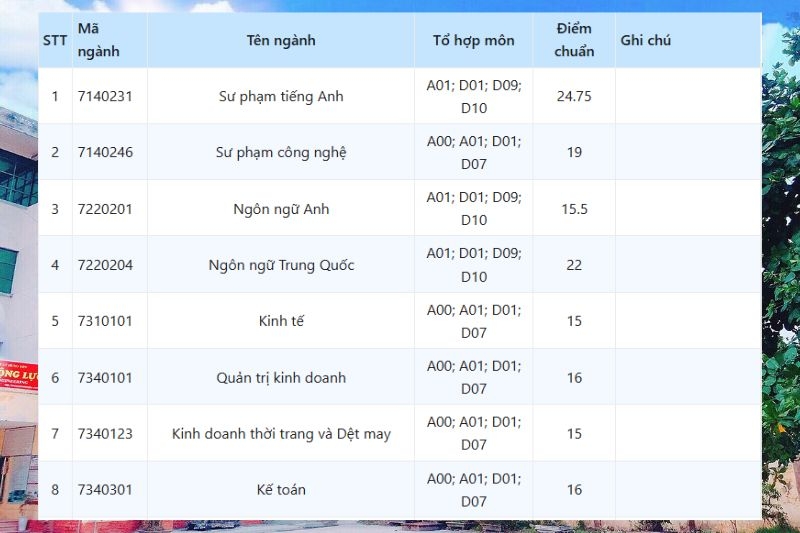Click score 15.5
This screenshot has width=800, height=533.
[574, 209]
